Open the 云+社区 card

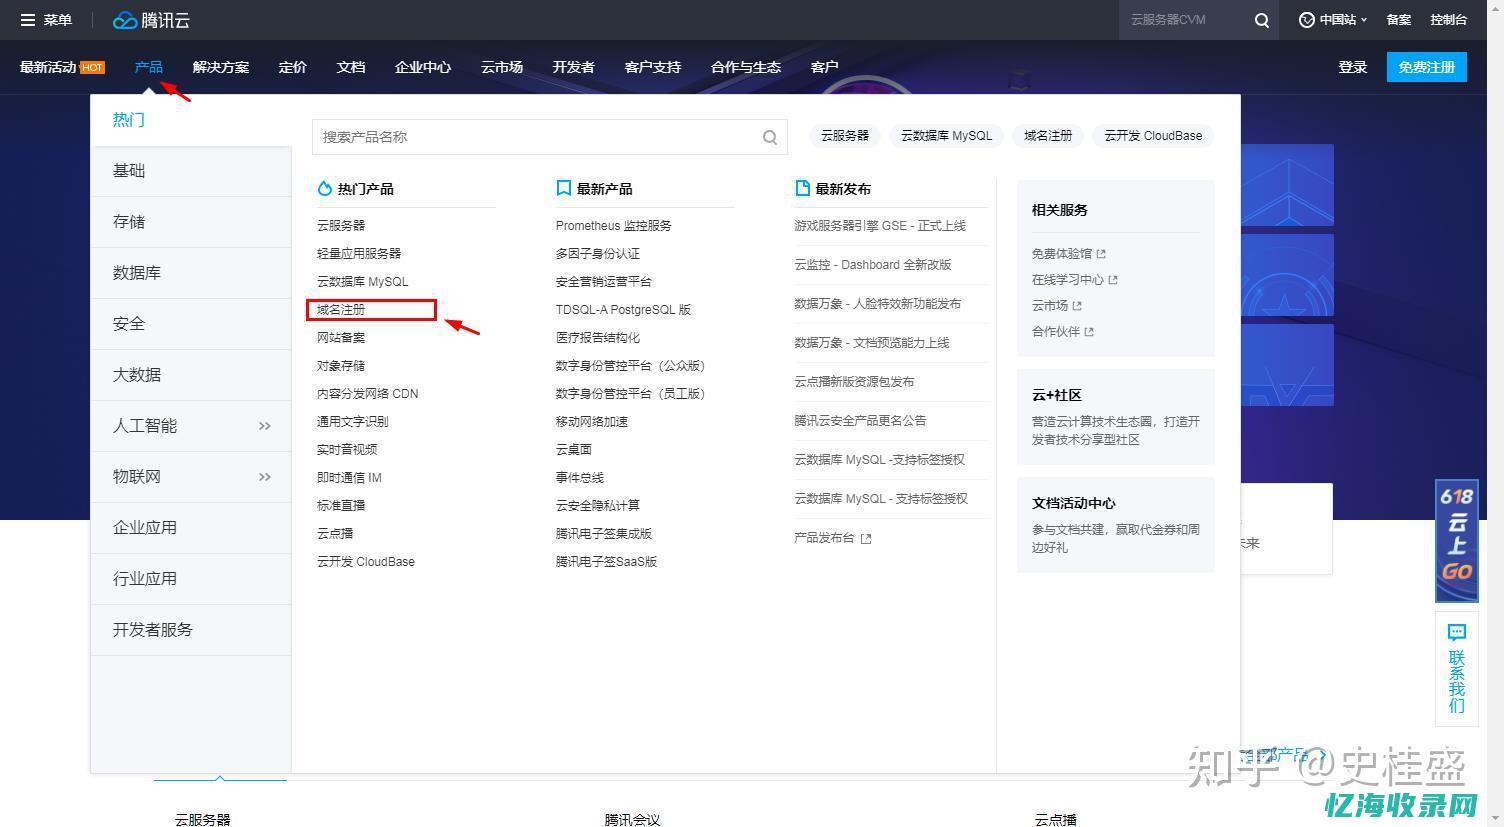tap(1116, 417)
